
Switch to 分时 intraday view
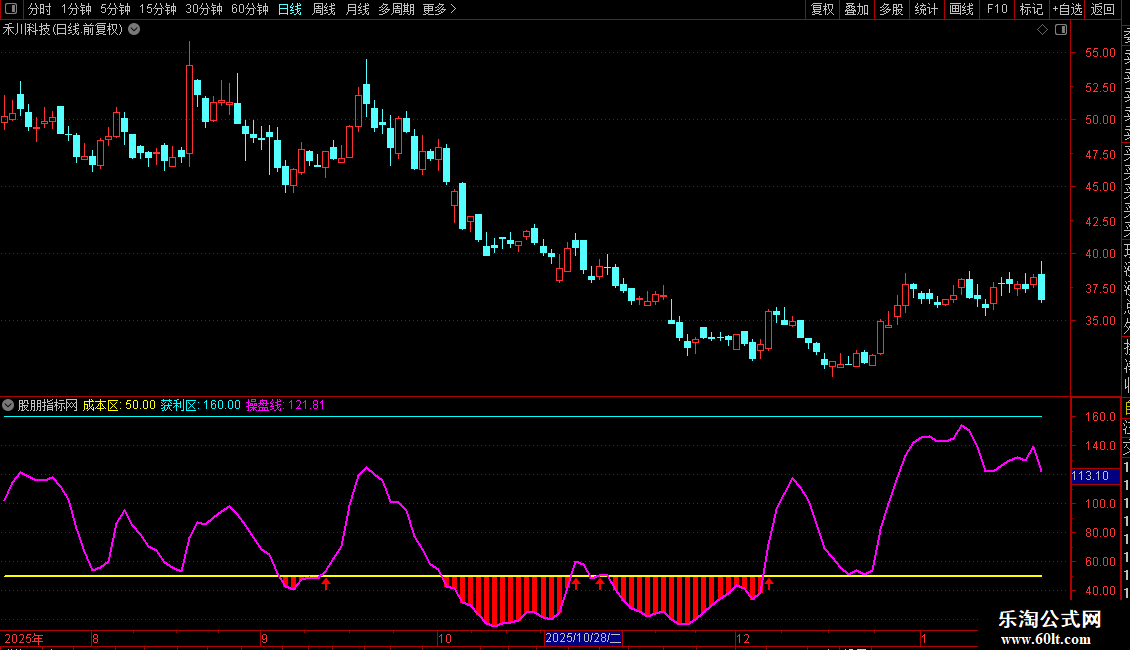pos(39,9)
